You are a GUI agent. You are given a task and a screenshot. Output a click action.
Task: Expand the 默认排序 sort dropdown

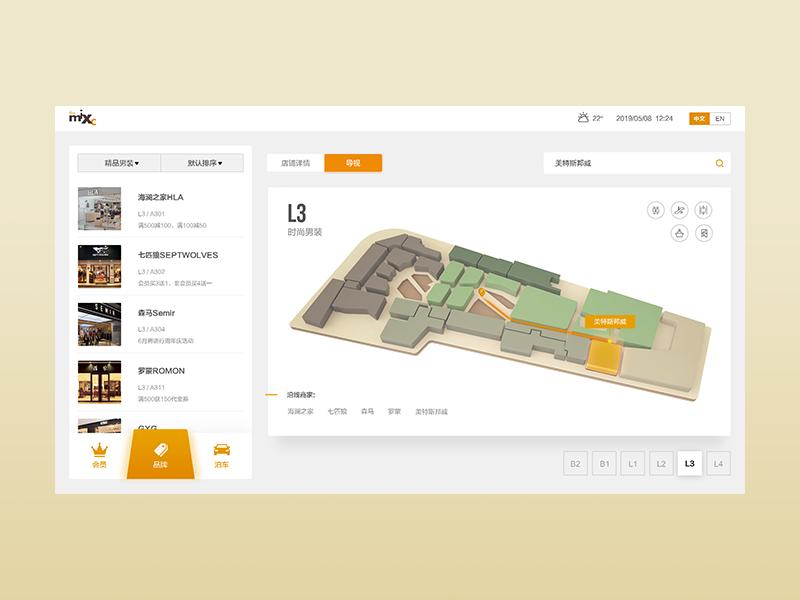coord(206,162)
